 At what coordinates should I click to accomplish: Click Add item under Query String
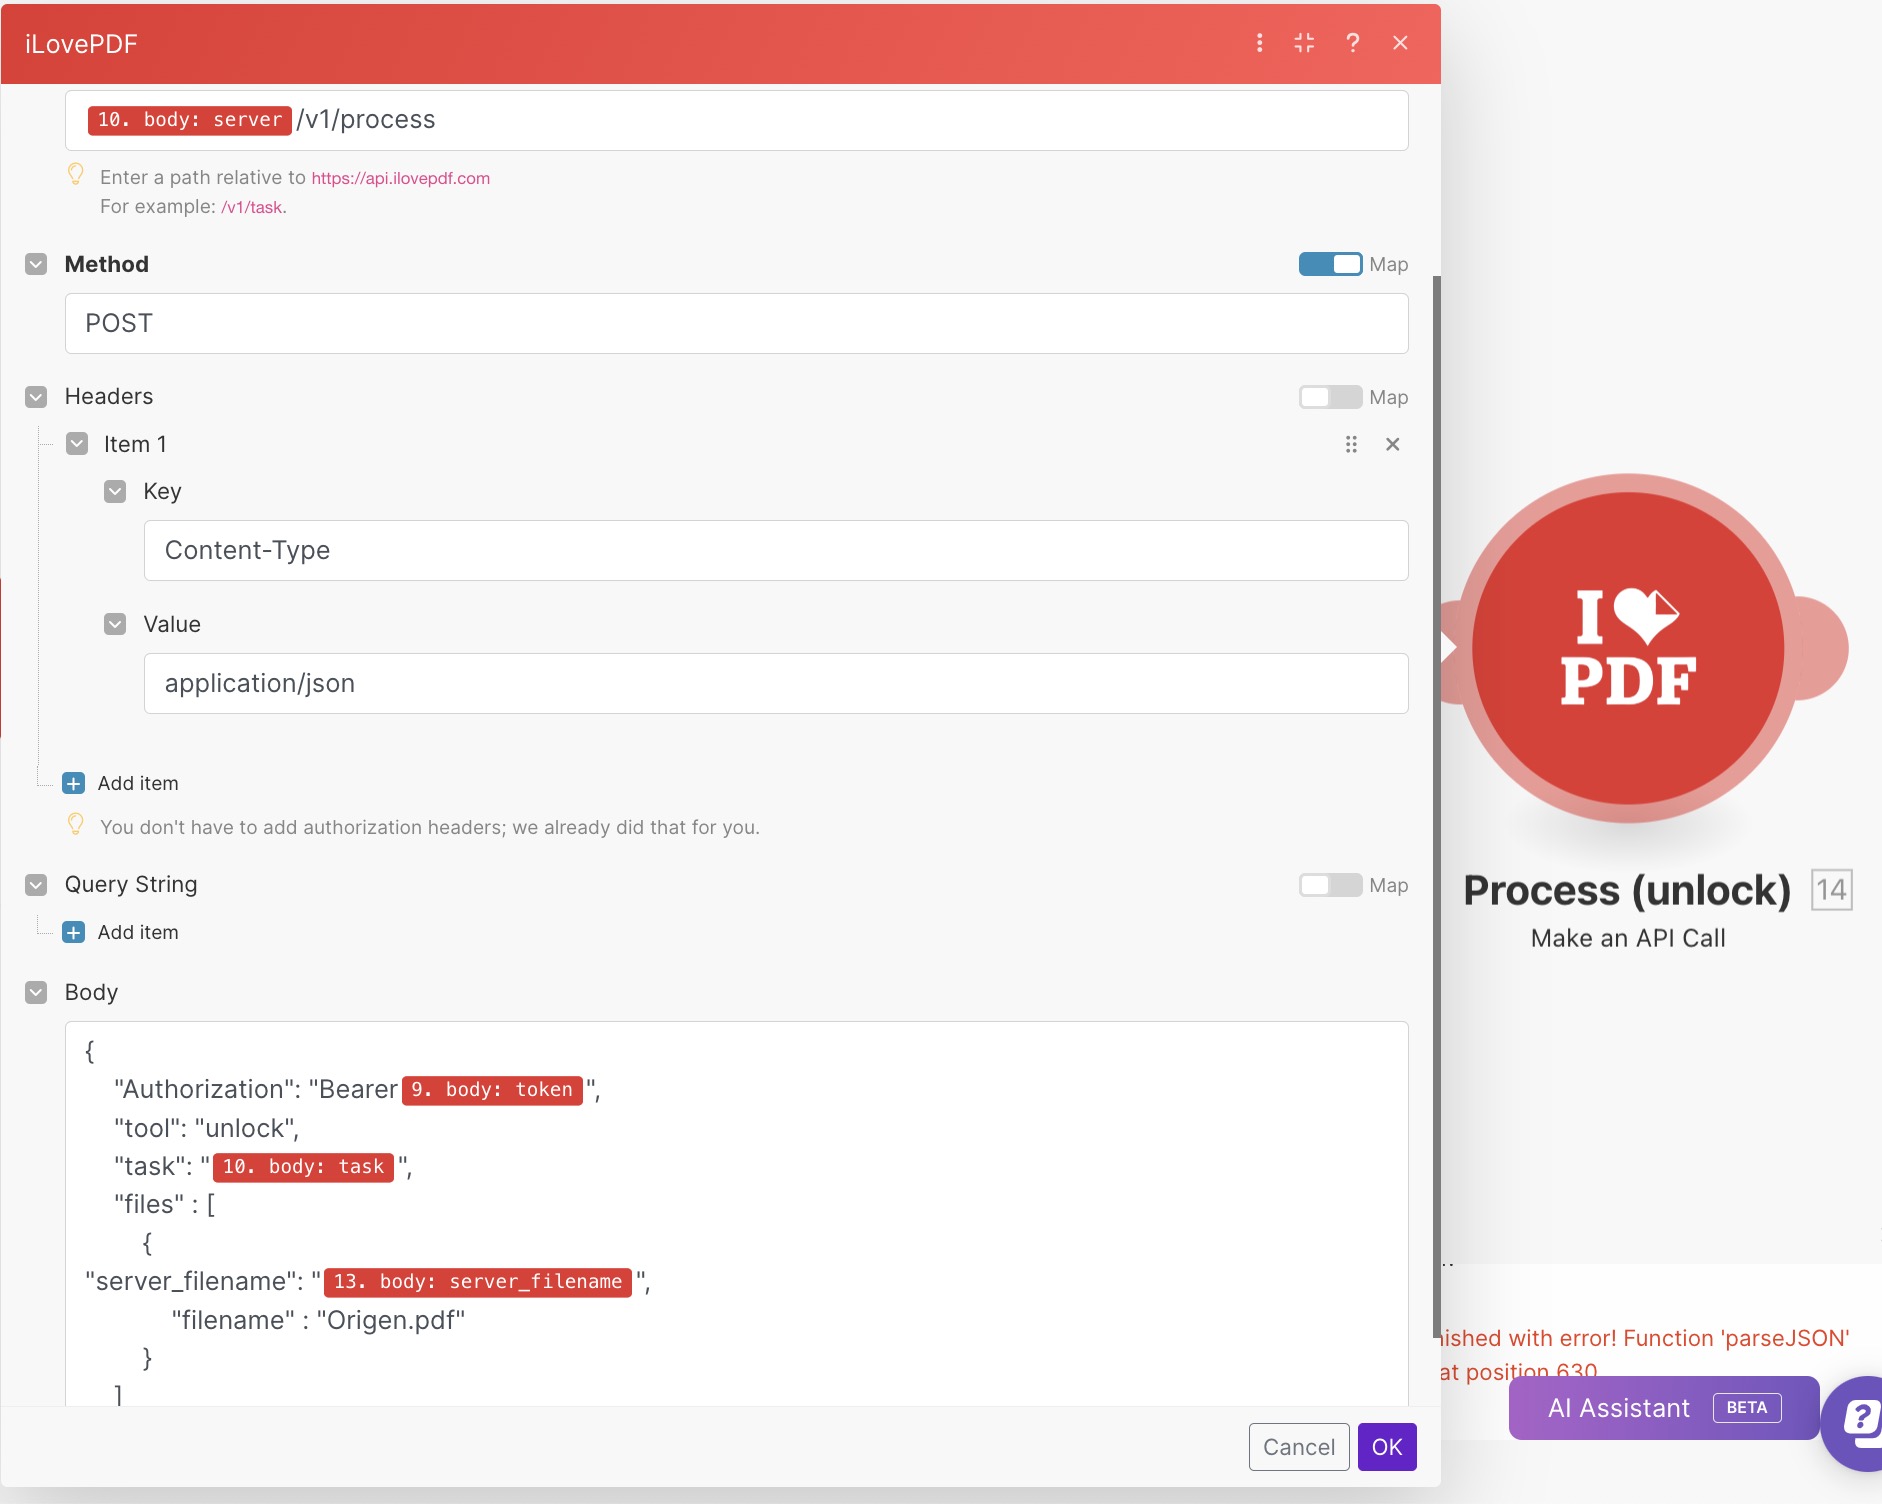(x=138, y=932)
